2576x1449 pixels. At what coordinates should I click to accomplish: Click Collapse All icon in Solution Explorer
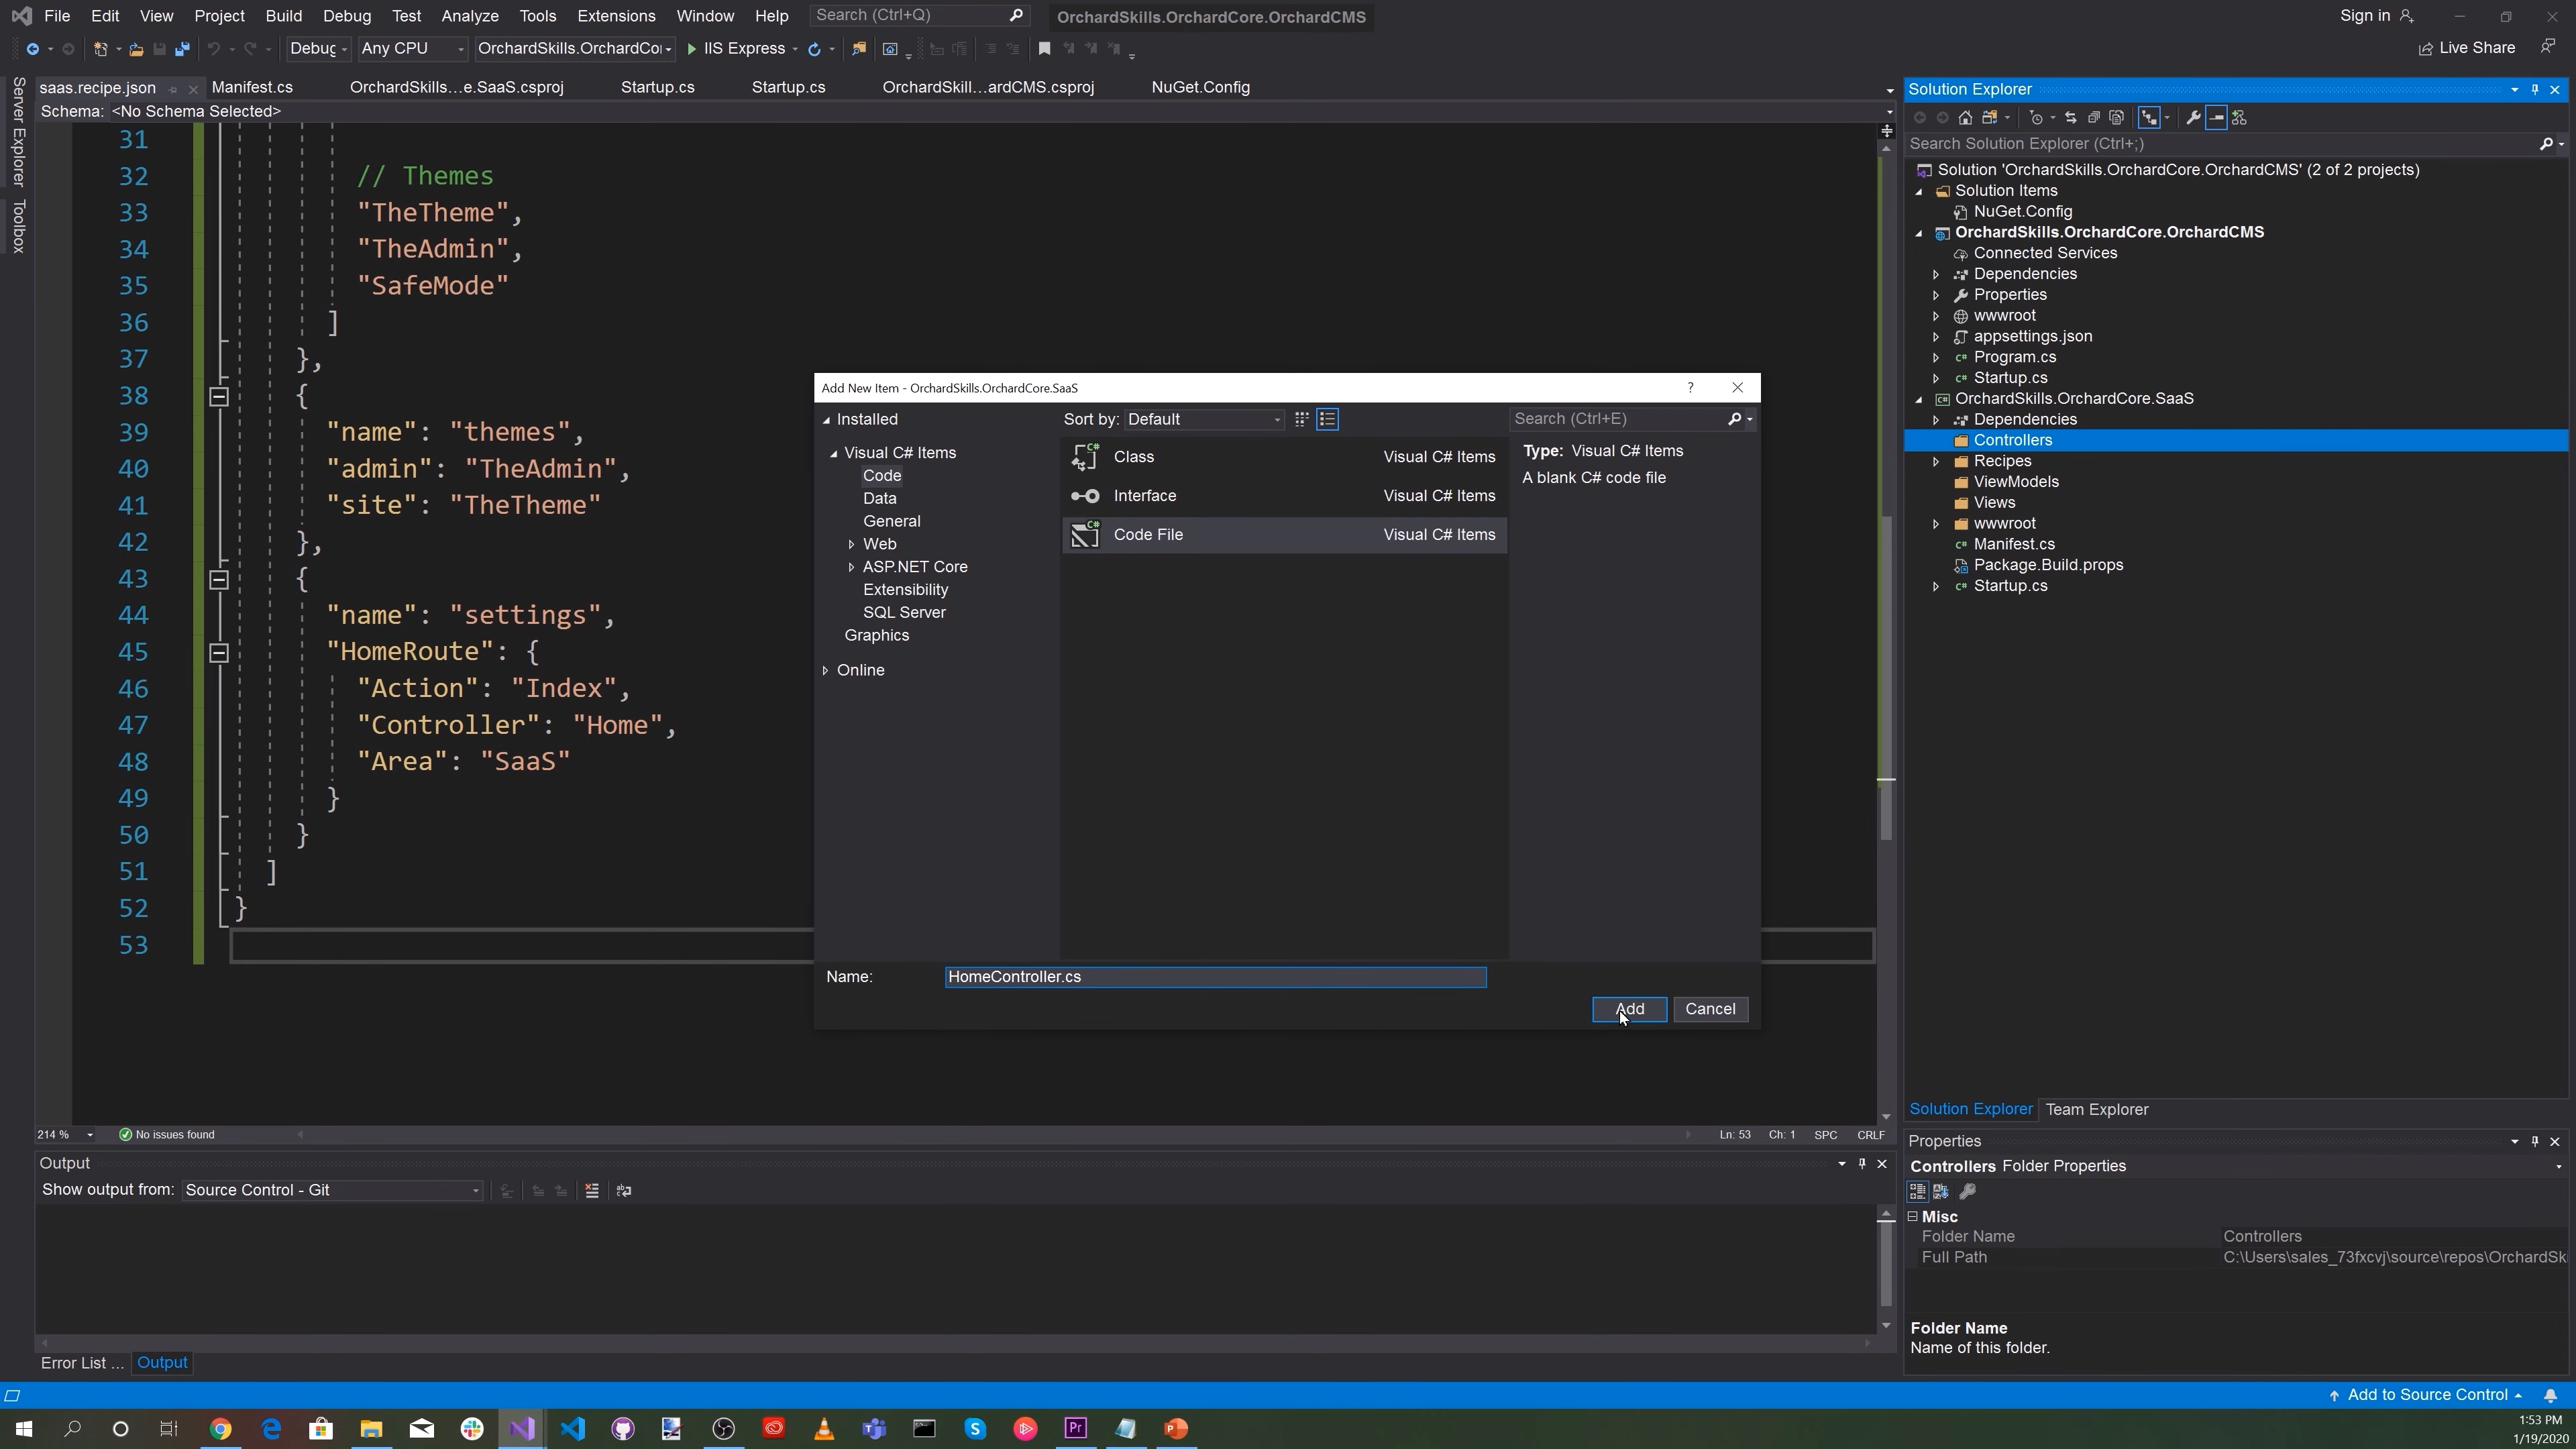click(x=2093, y=118)
